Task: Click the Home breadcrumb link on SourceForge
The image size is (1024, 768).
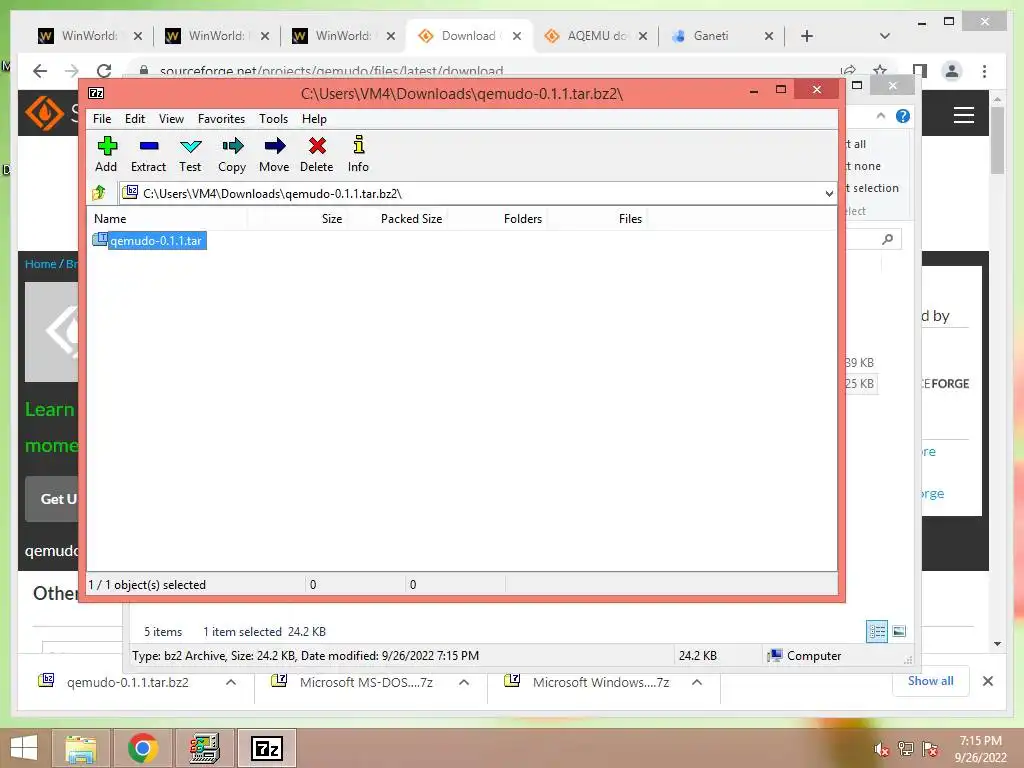Action: pyautogui.click(x=40, y=264)
